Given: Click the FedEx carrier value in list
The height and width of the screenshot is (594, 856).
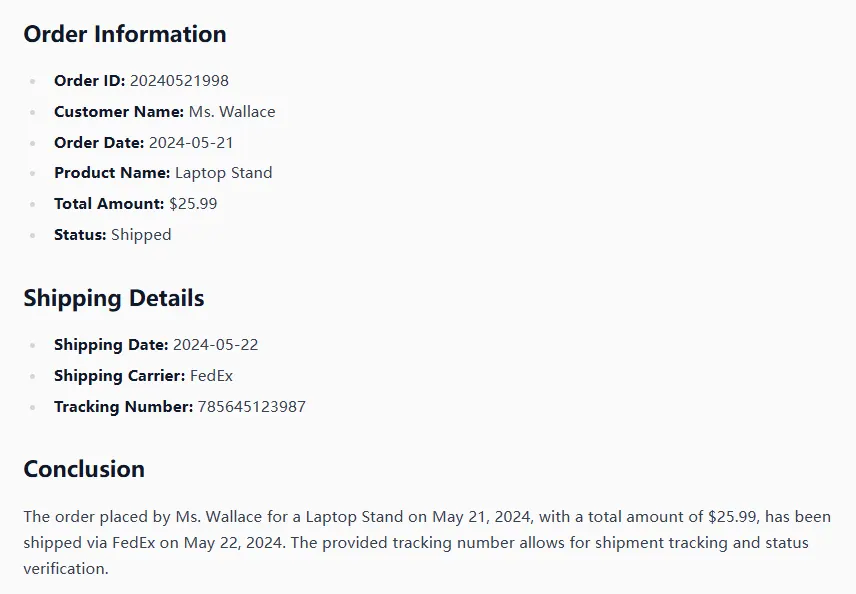Looking at the screenshot, I should click(x=211, y=376).
